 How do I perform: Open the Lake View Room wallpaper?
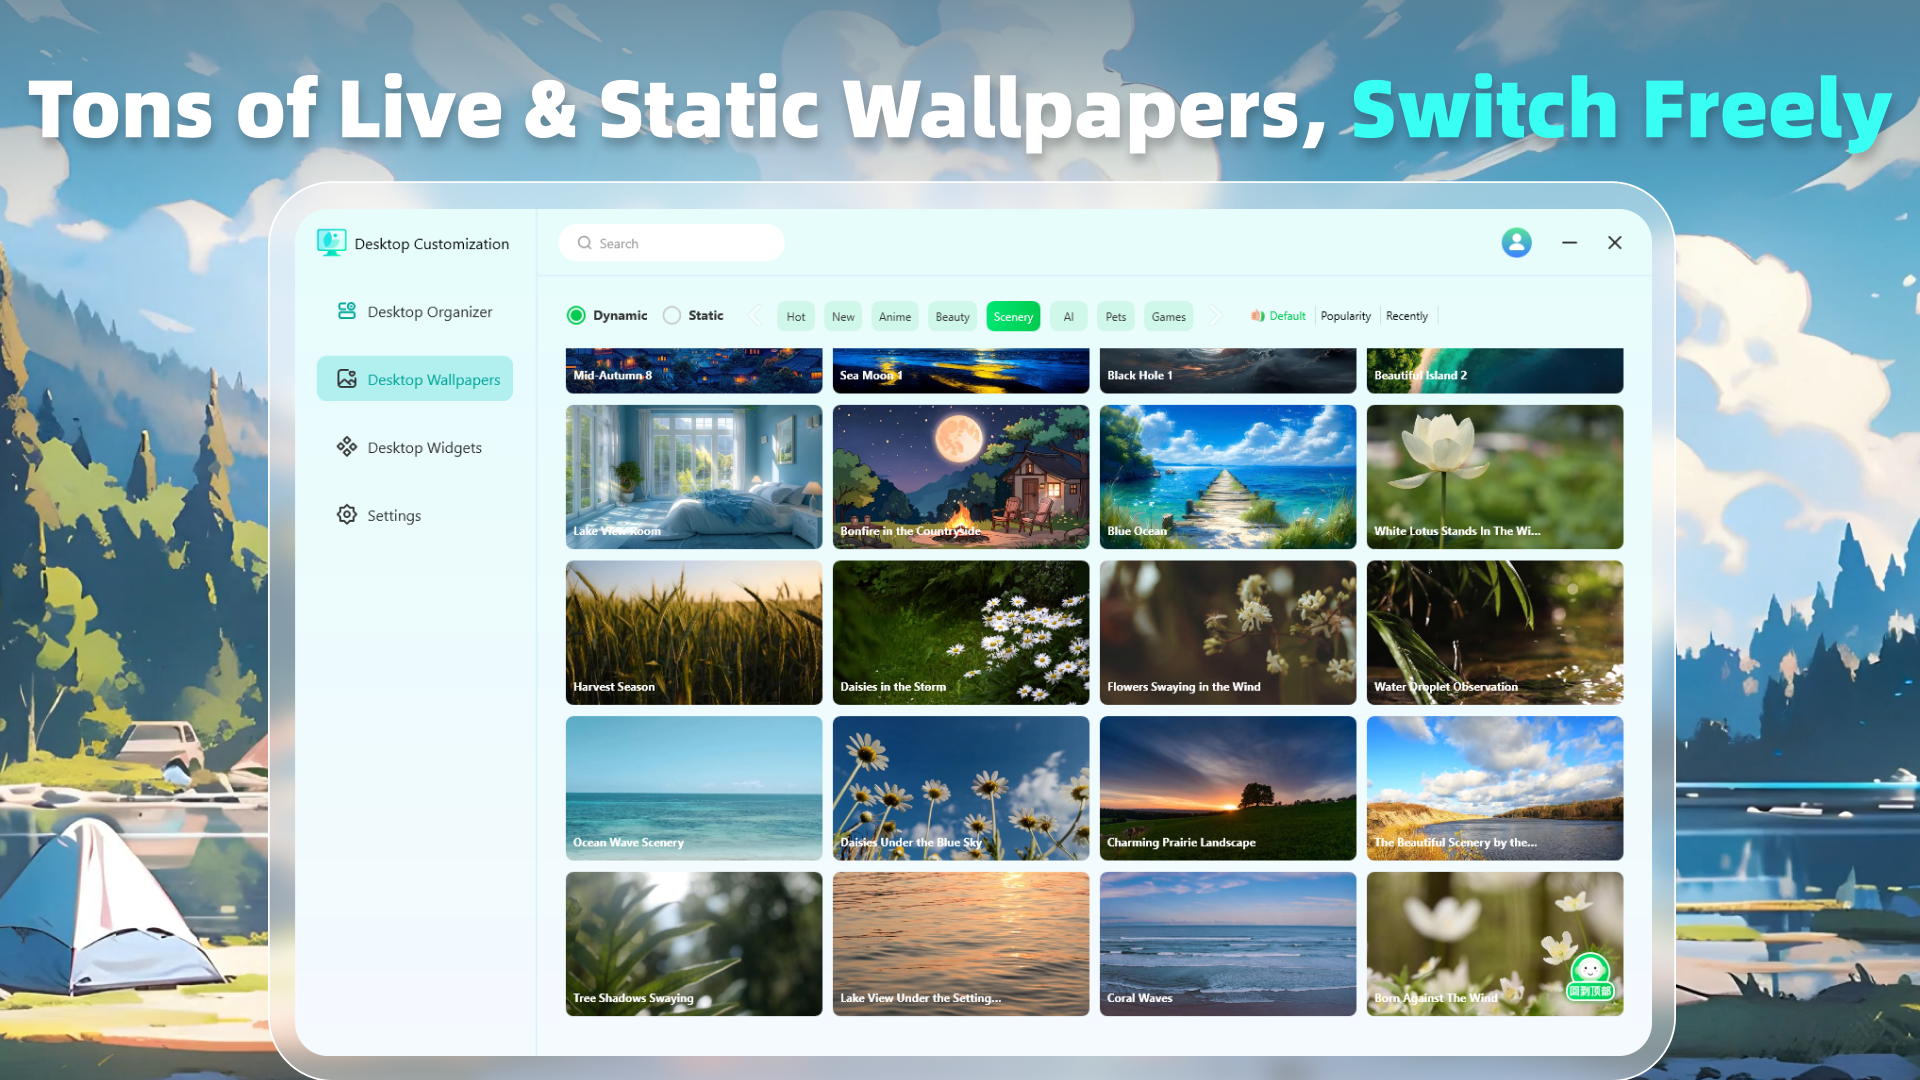pyautogui.click(x=694, y=477)
